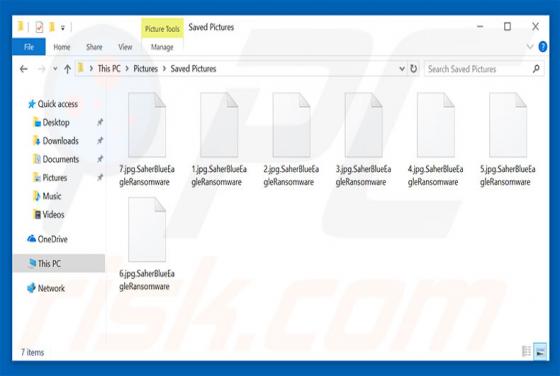This screenshot has width=560, height=376.
Task: Go back with the back arrow
Action: tap(24, 69)
